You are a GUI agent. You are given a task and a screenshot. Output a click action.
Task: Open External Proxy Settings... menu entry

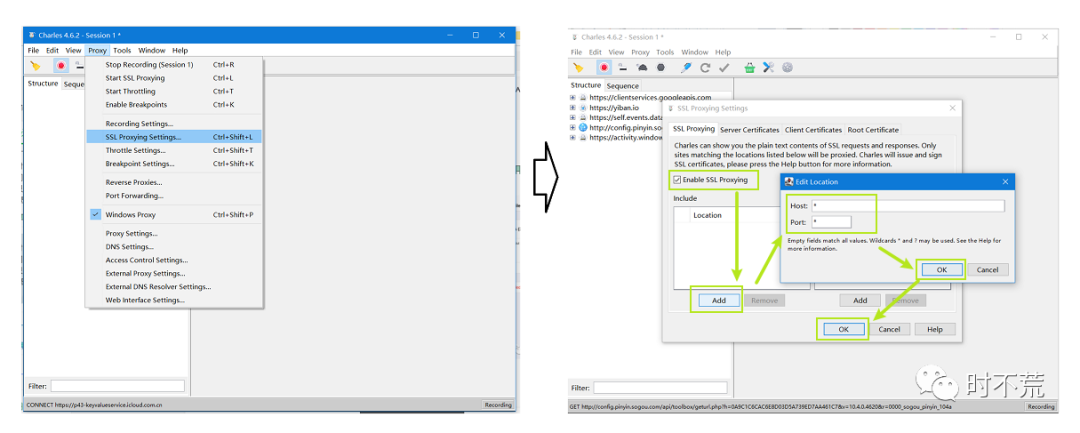pyautogui.click(x=174, y=273)
